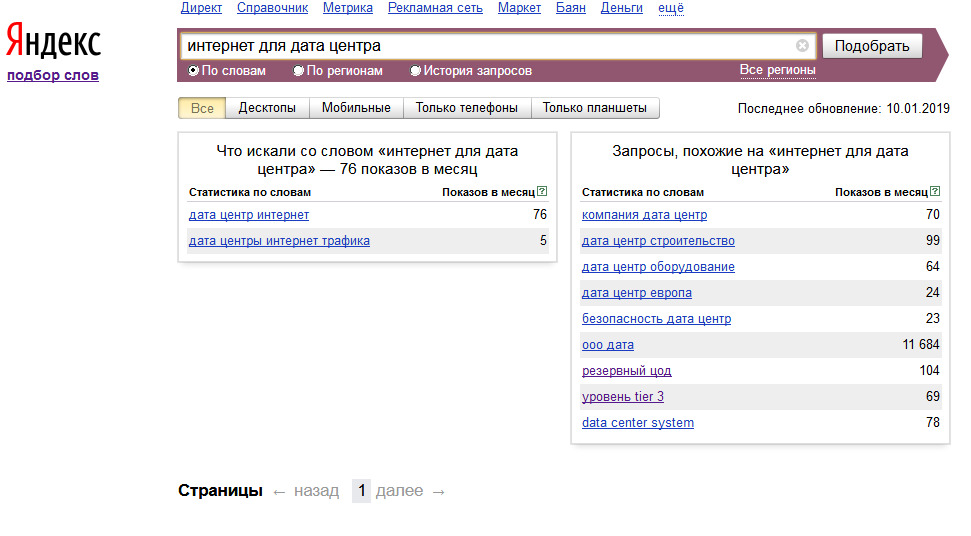
Task: Open the 'Баян' link
Action: [570, 8]
